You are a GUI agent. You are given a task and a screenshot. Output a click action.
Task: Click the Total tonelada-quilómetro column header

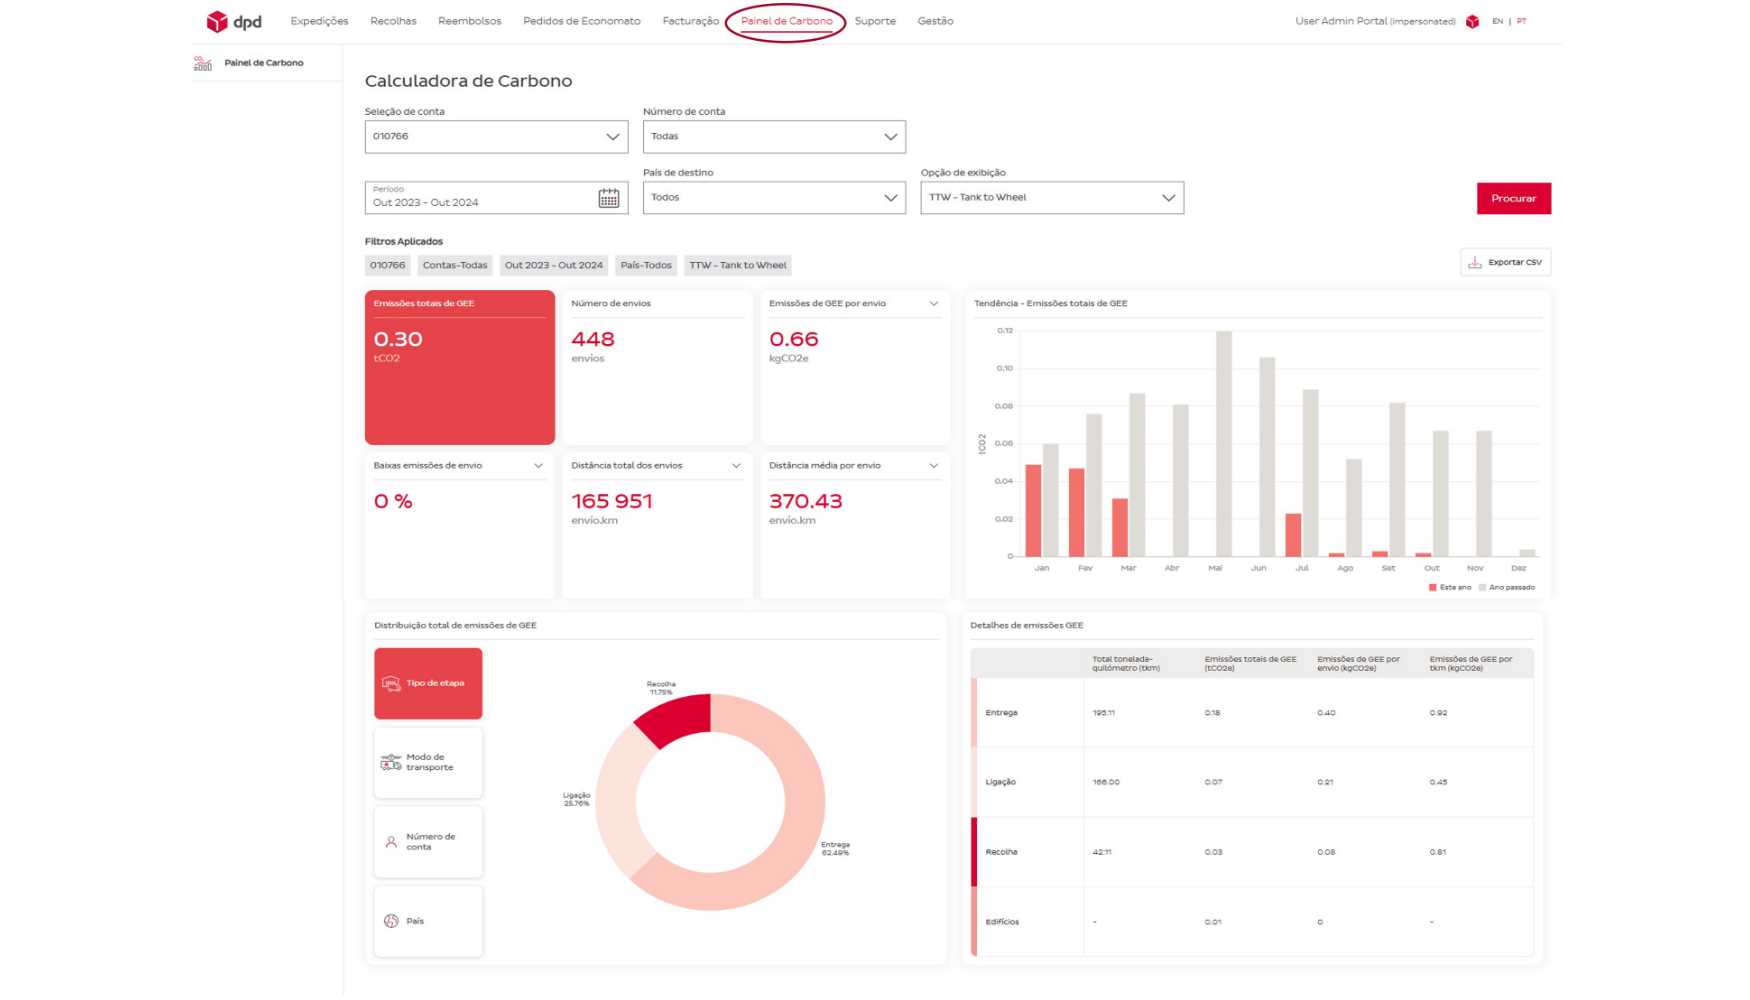[1126, 664]
